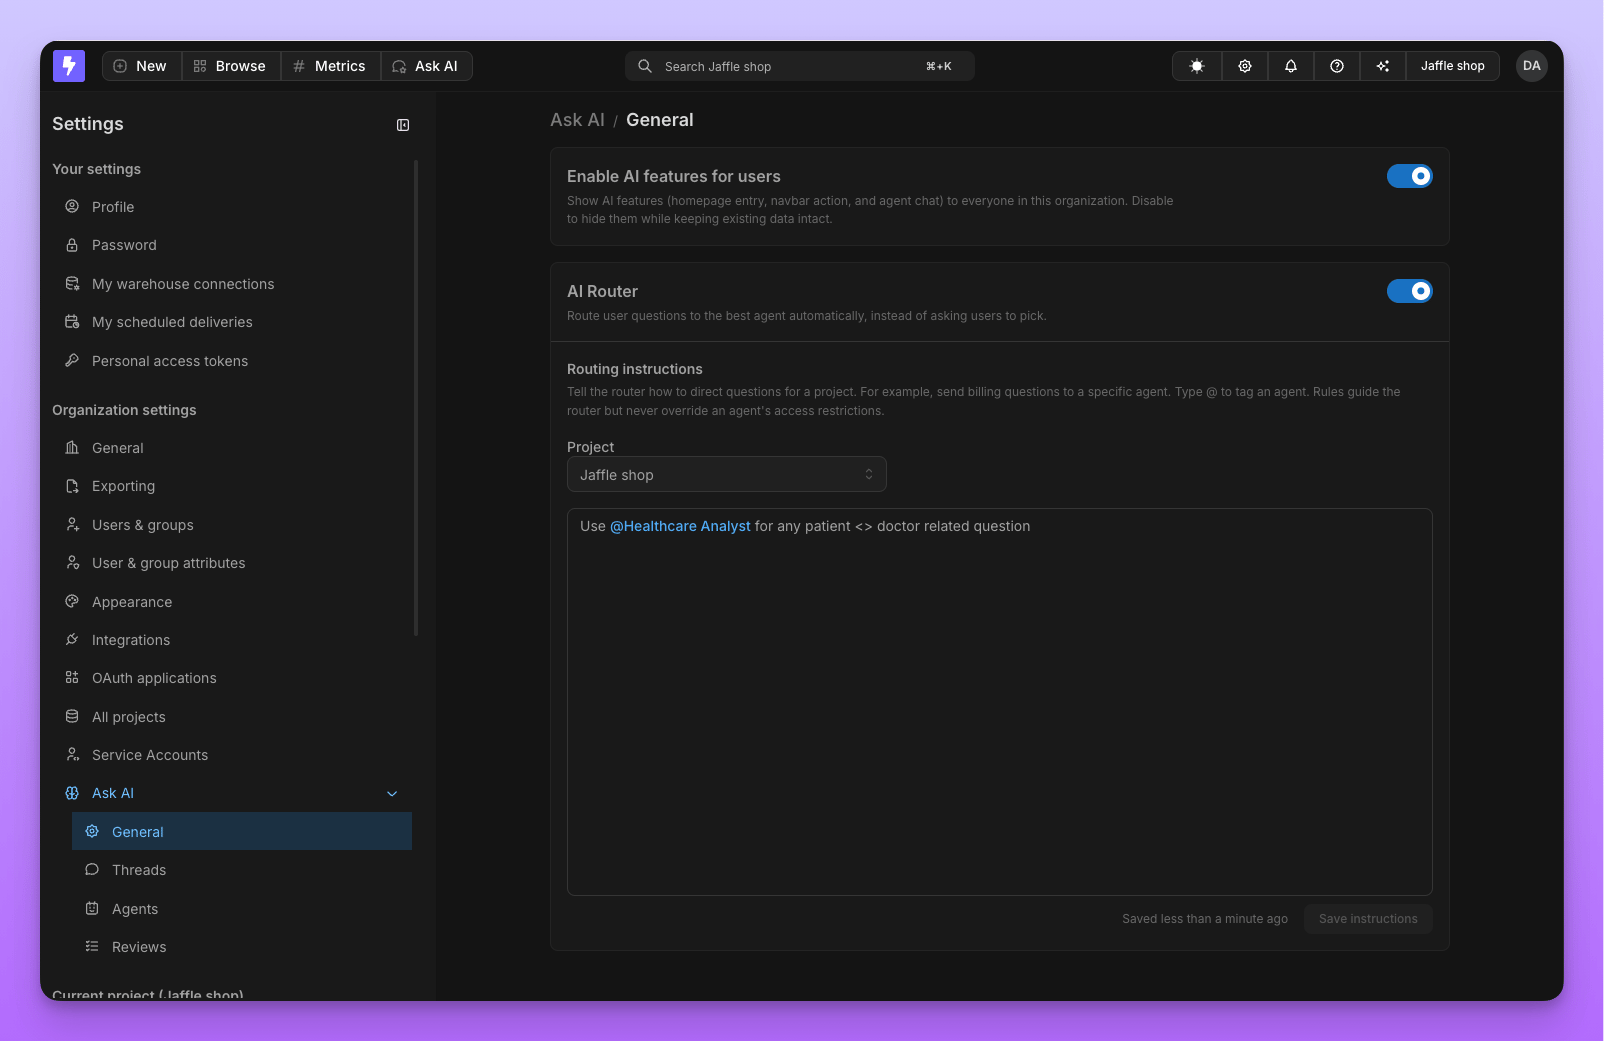1604x1041 pixels.
Task: Open notifications bell icon
Action: pos(1291,66)
